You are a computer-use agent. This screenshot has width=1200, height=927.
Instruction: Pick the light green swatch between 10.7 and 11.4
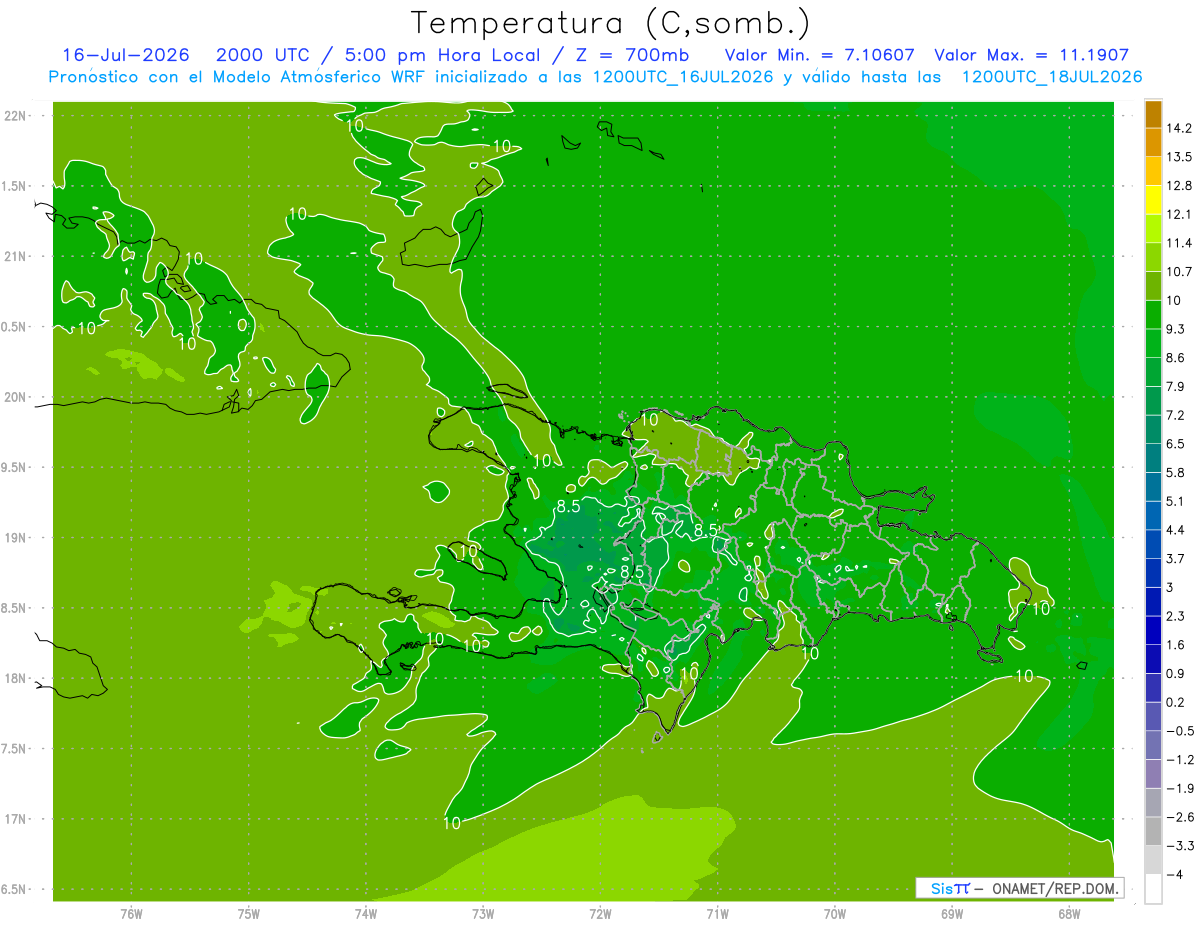1153,258
